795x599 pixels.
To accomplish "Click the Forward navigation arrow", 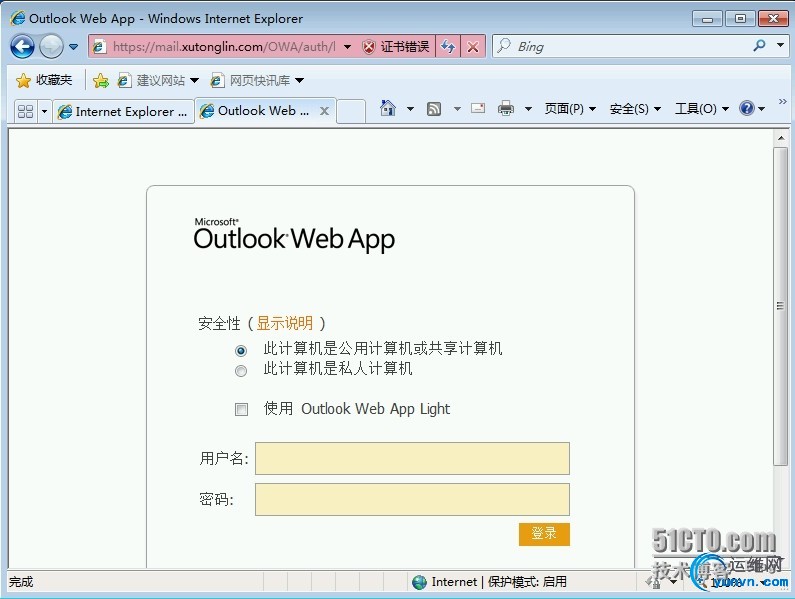I will pos(51,47).
